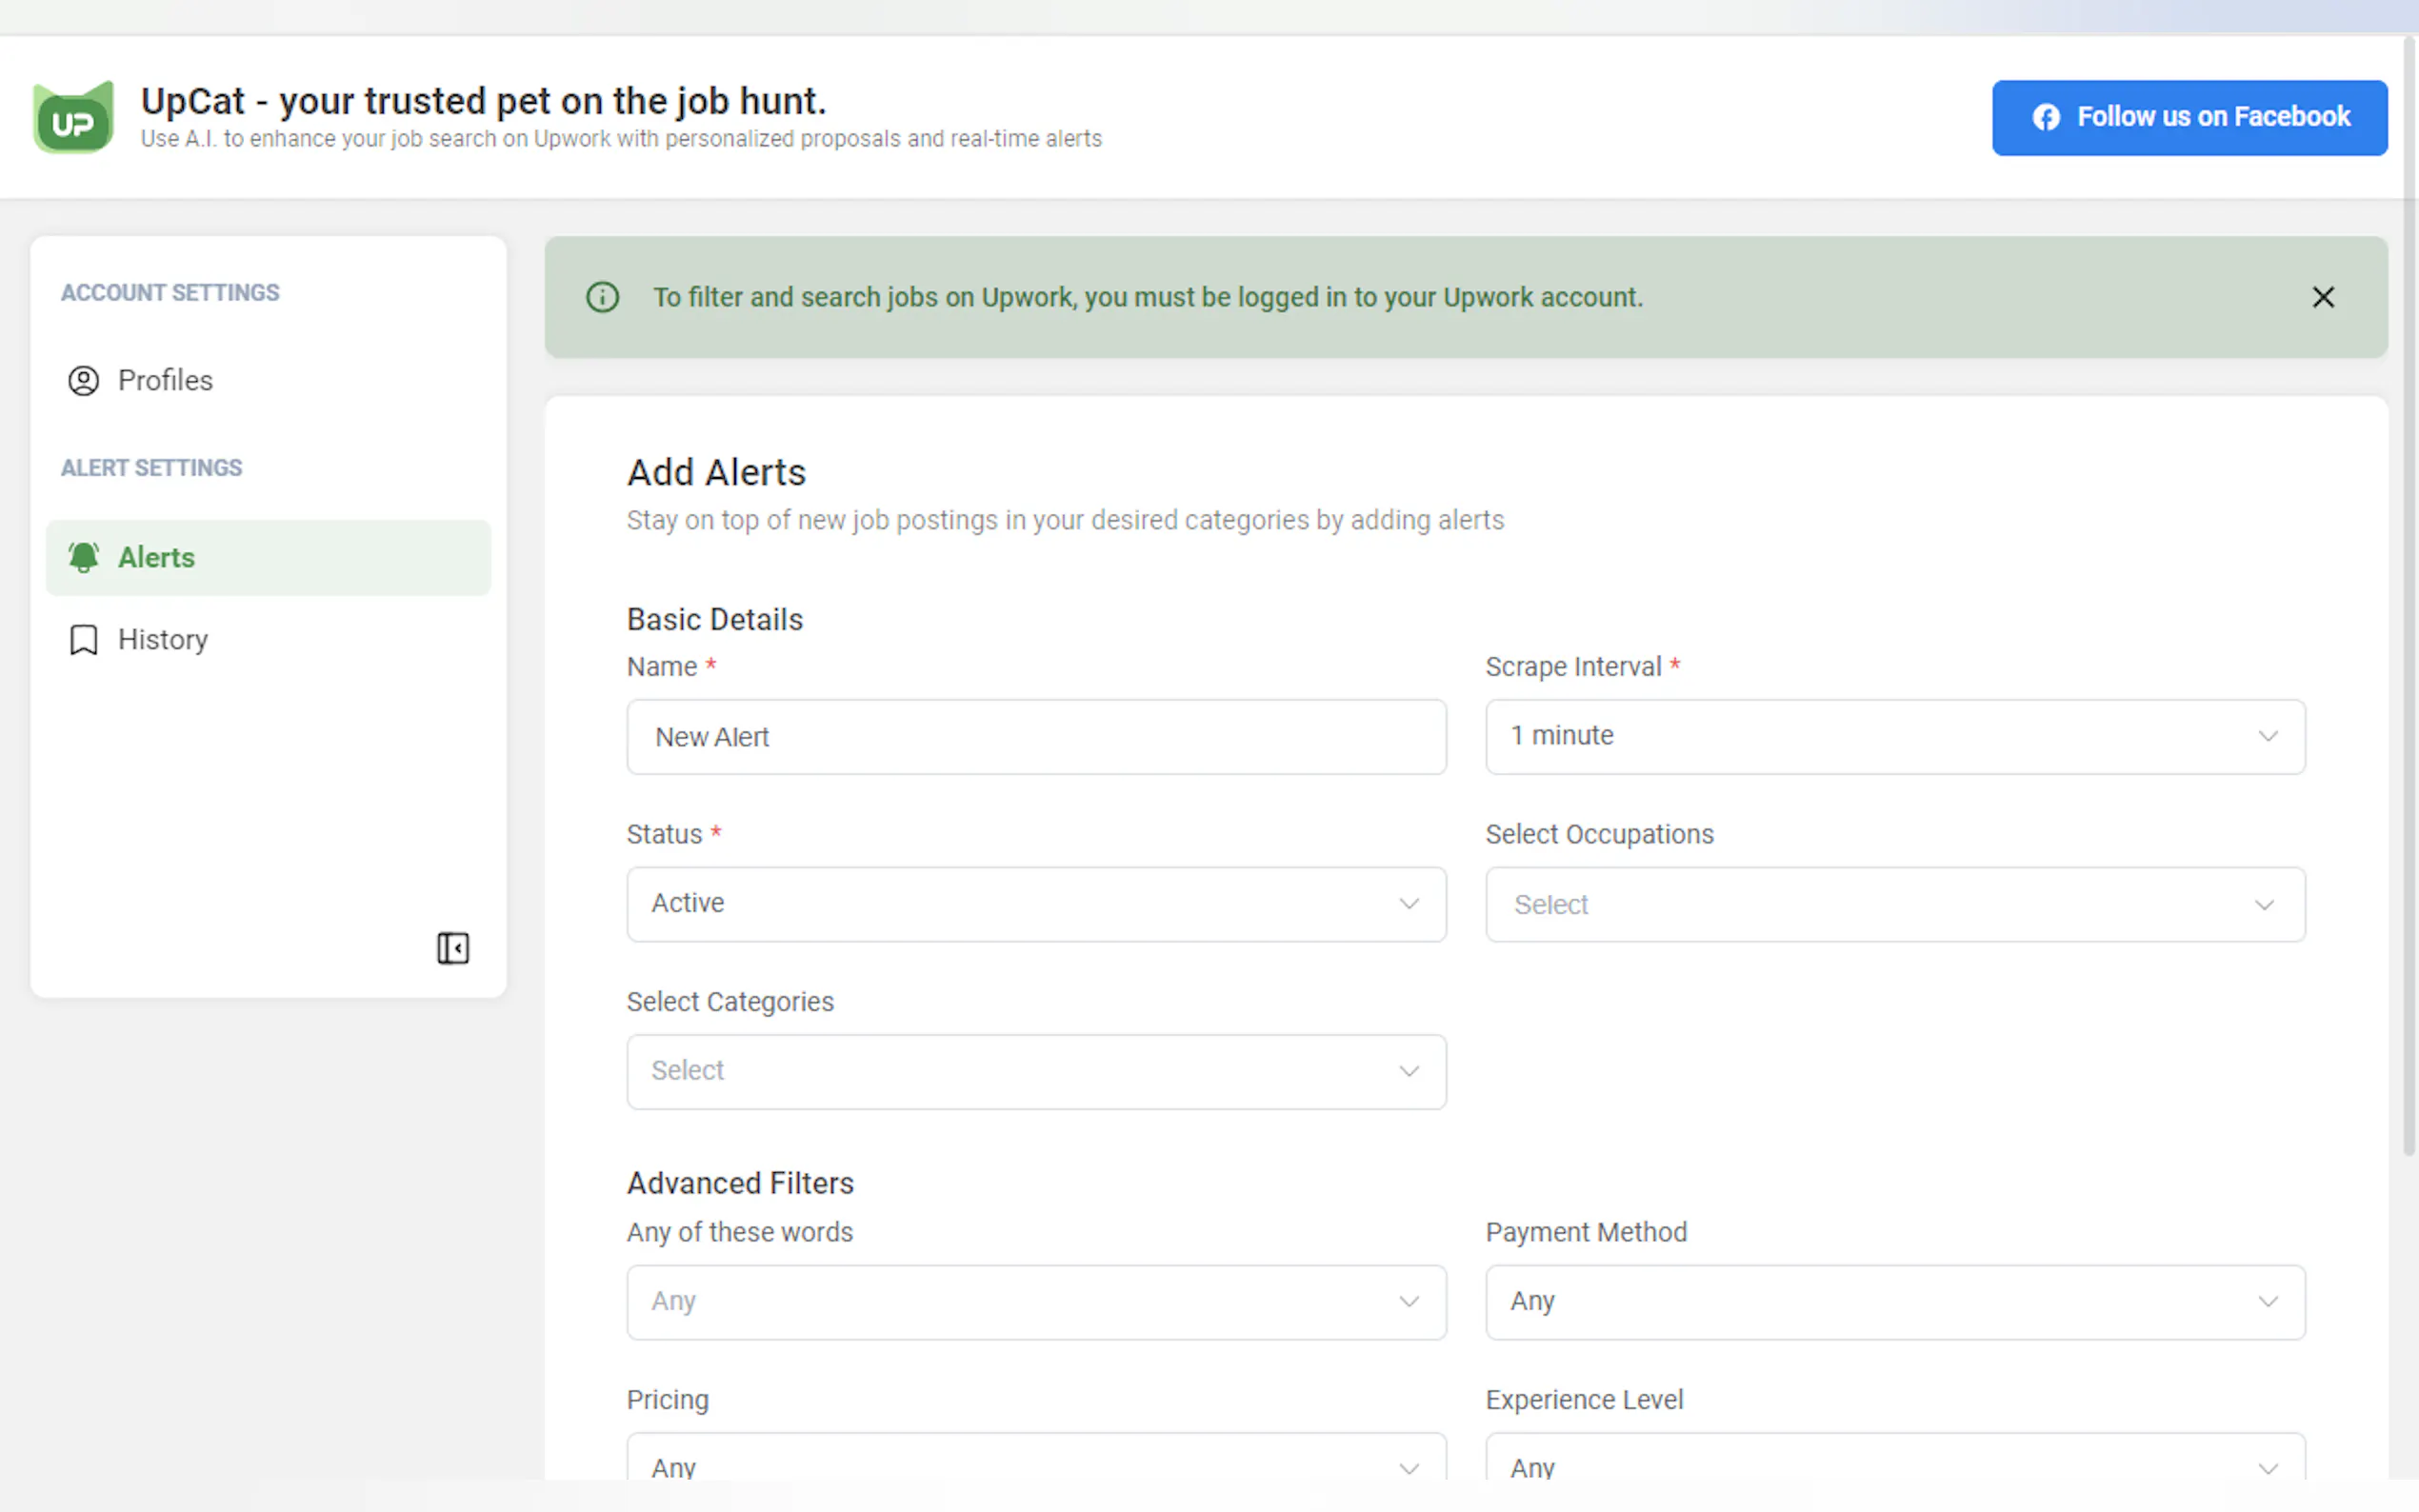
Task: Open the Scrape Interval dropdown
Action: click(x=1894, y=736)
